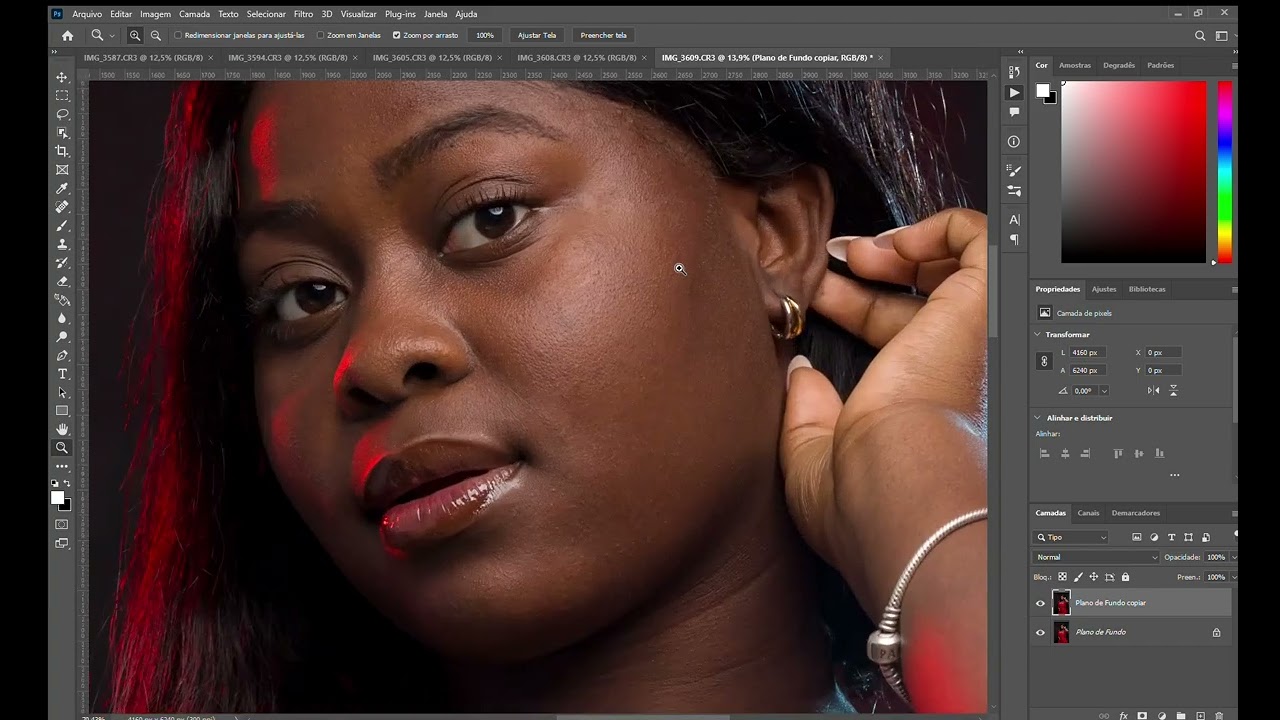
Task: Create a new layer from Layers footer
Action: pos(1199,716)
